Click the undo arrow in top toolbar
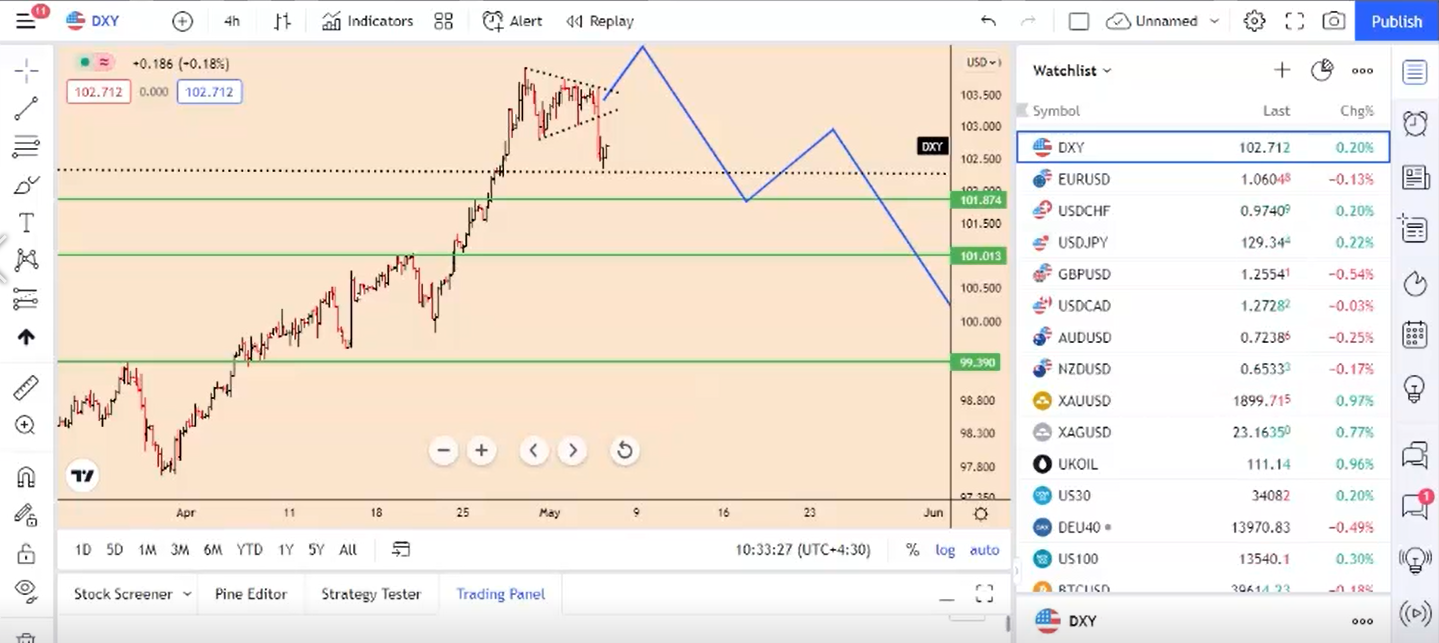Image resolution: width=1439 pixels, height=643 pixels. click(988, 21)
